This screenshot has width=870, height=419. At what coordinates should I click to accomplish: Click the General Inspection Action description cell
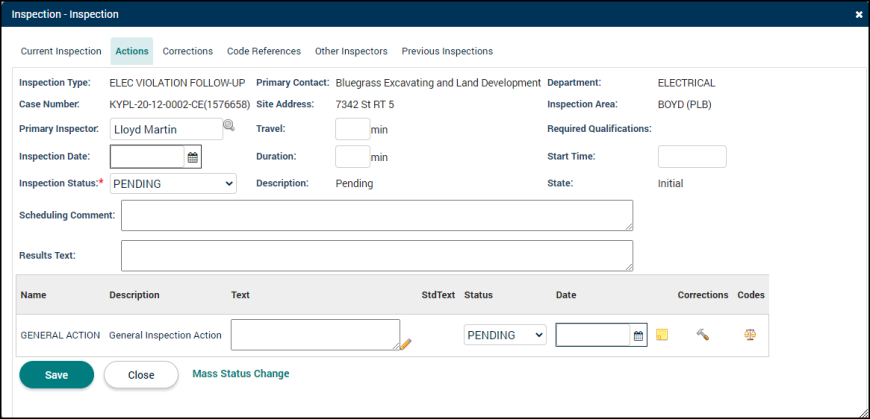165,335
